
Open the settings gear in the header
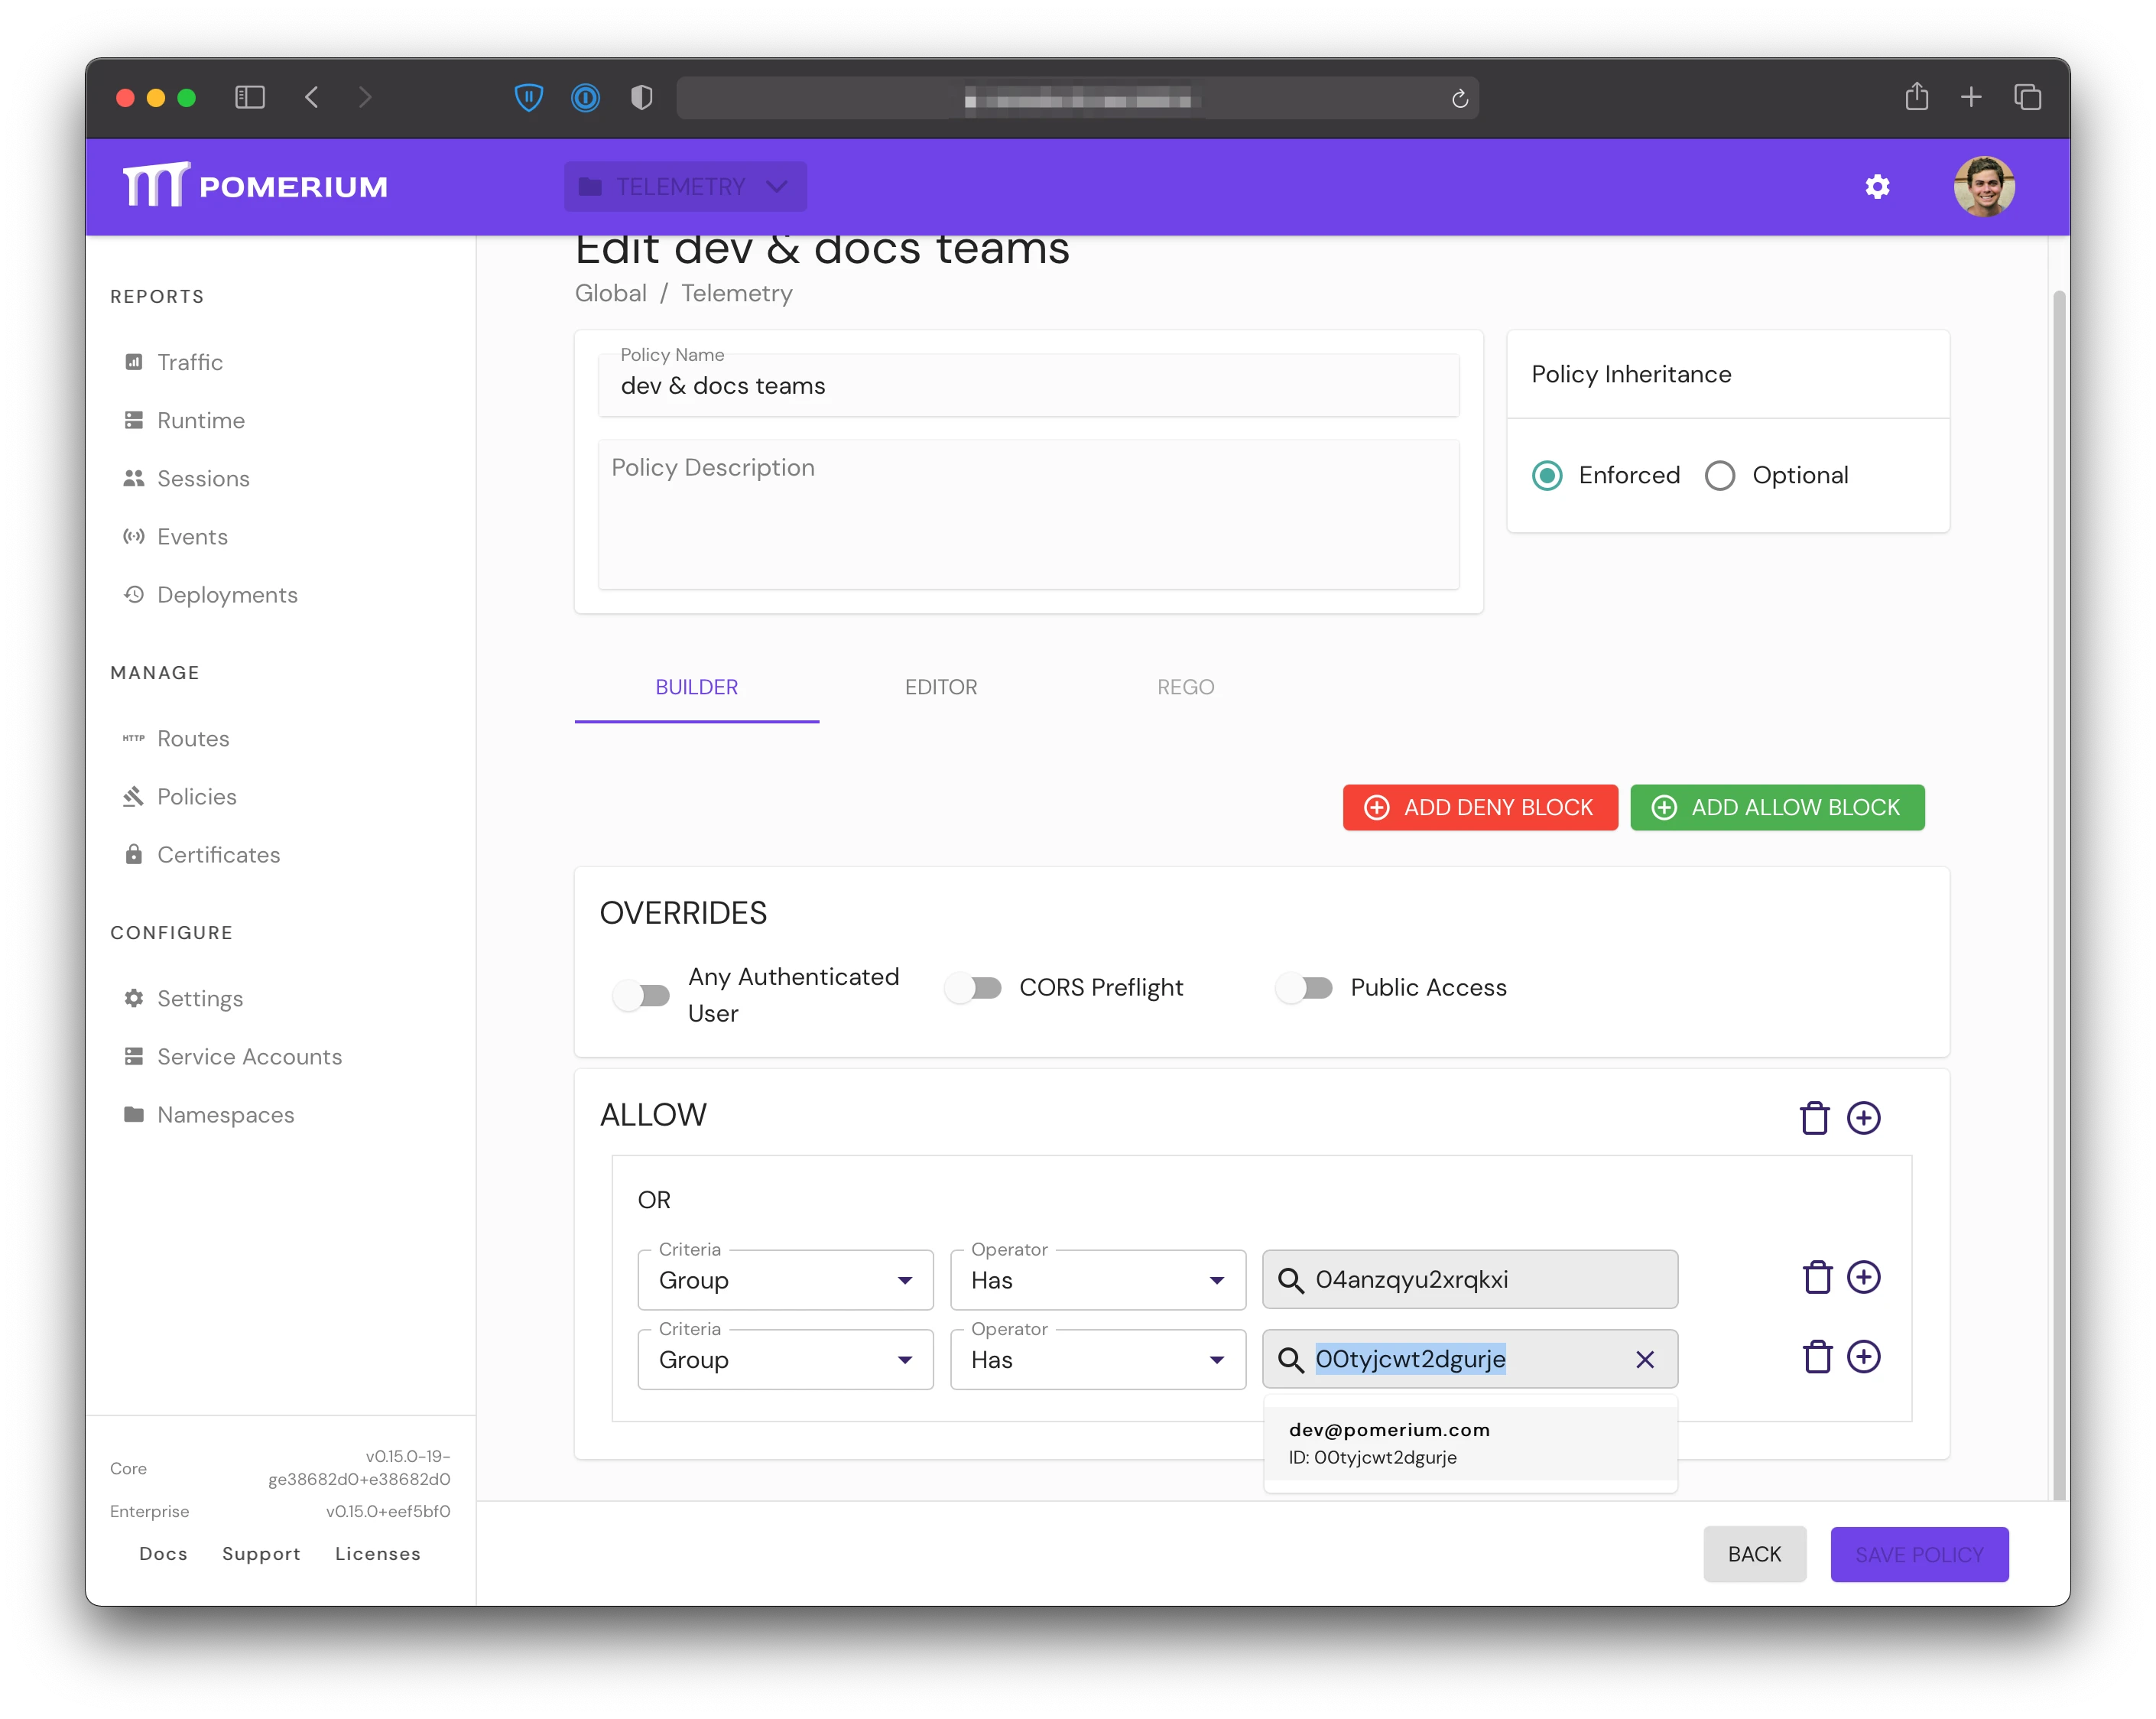[x=1877, y=187]
